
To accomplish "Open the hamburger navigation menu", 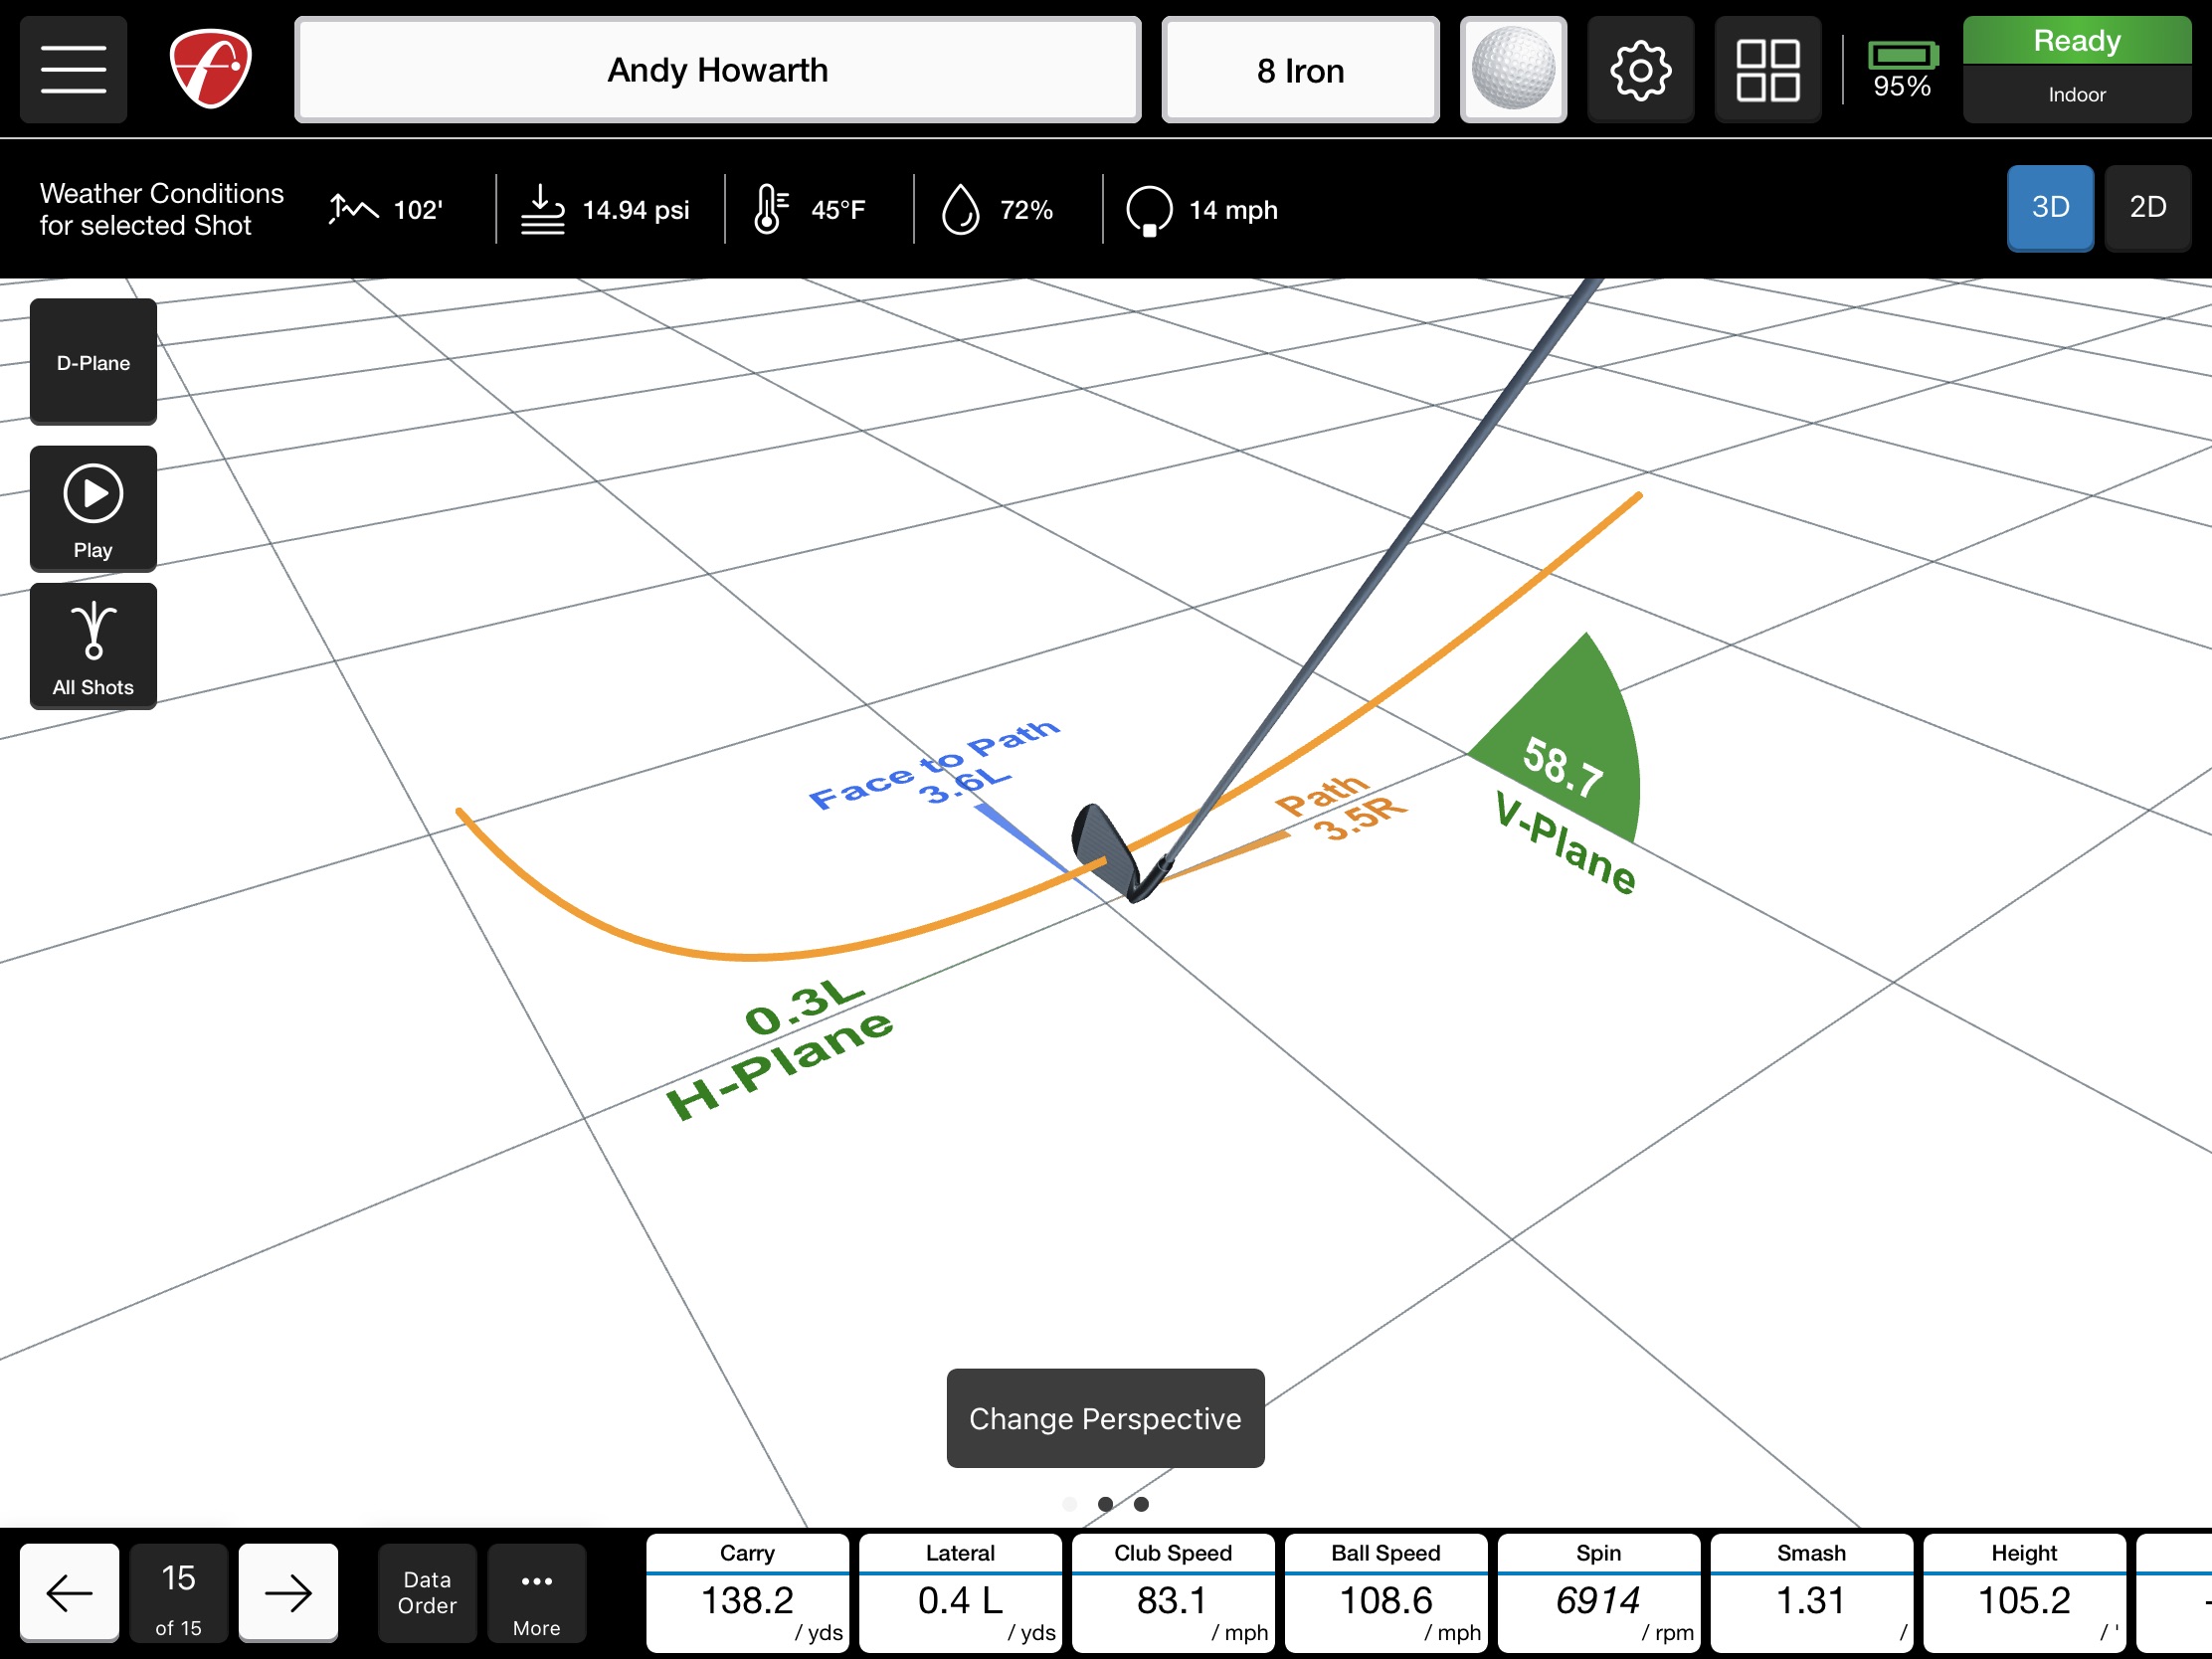I will (x=72, y=69).
